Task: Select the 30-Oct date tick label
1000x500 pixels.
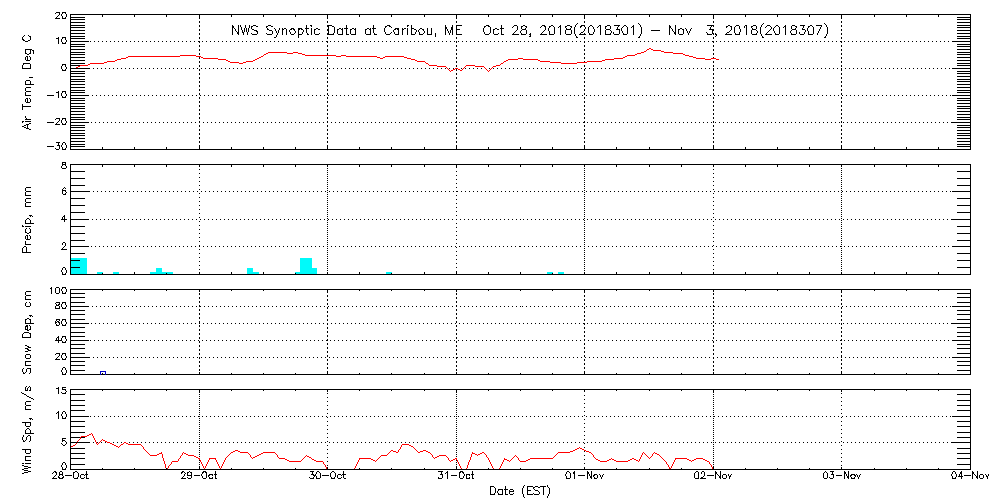Action: point(328,477)
